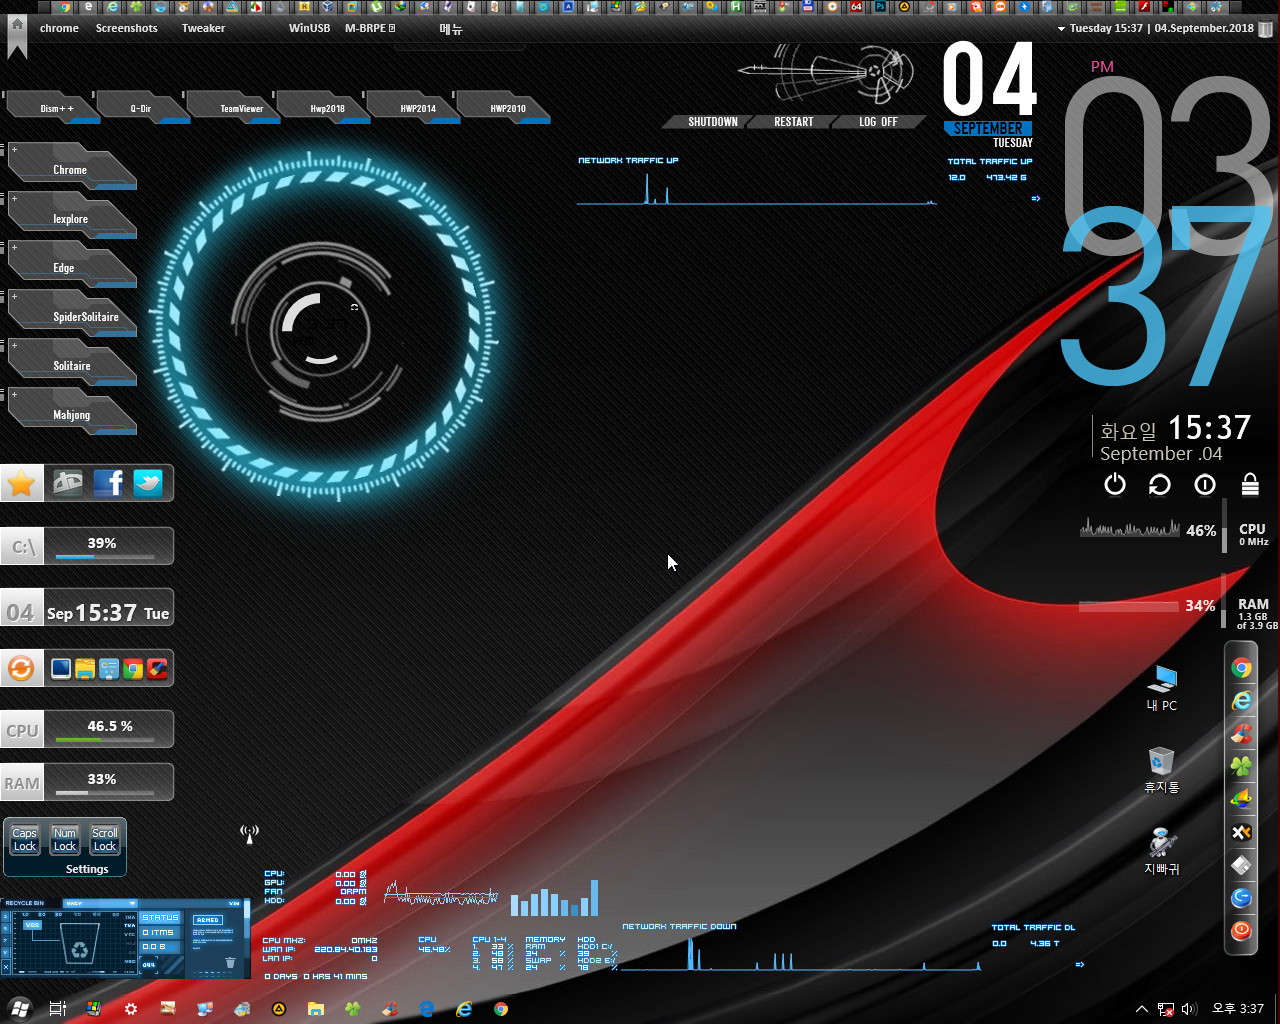Open the 휴지통 recycle bin desktop icon
This screenshot has width=1280, height=1024.
[1162, 770]
